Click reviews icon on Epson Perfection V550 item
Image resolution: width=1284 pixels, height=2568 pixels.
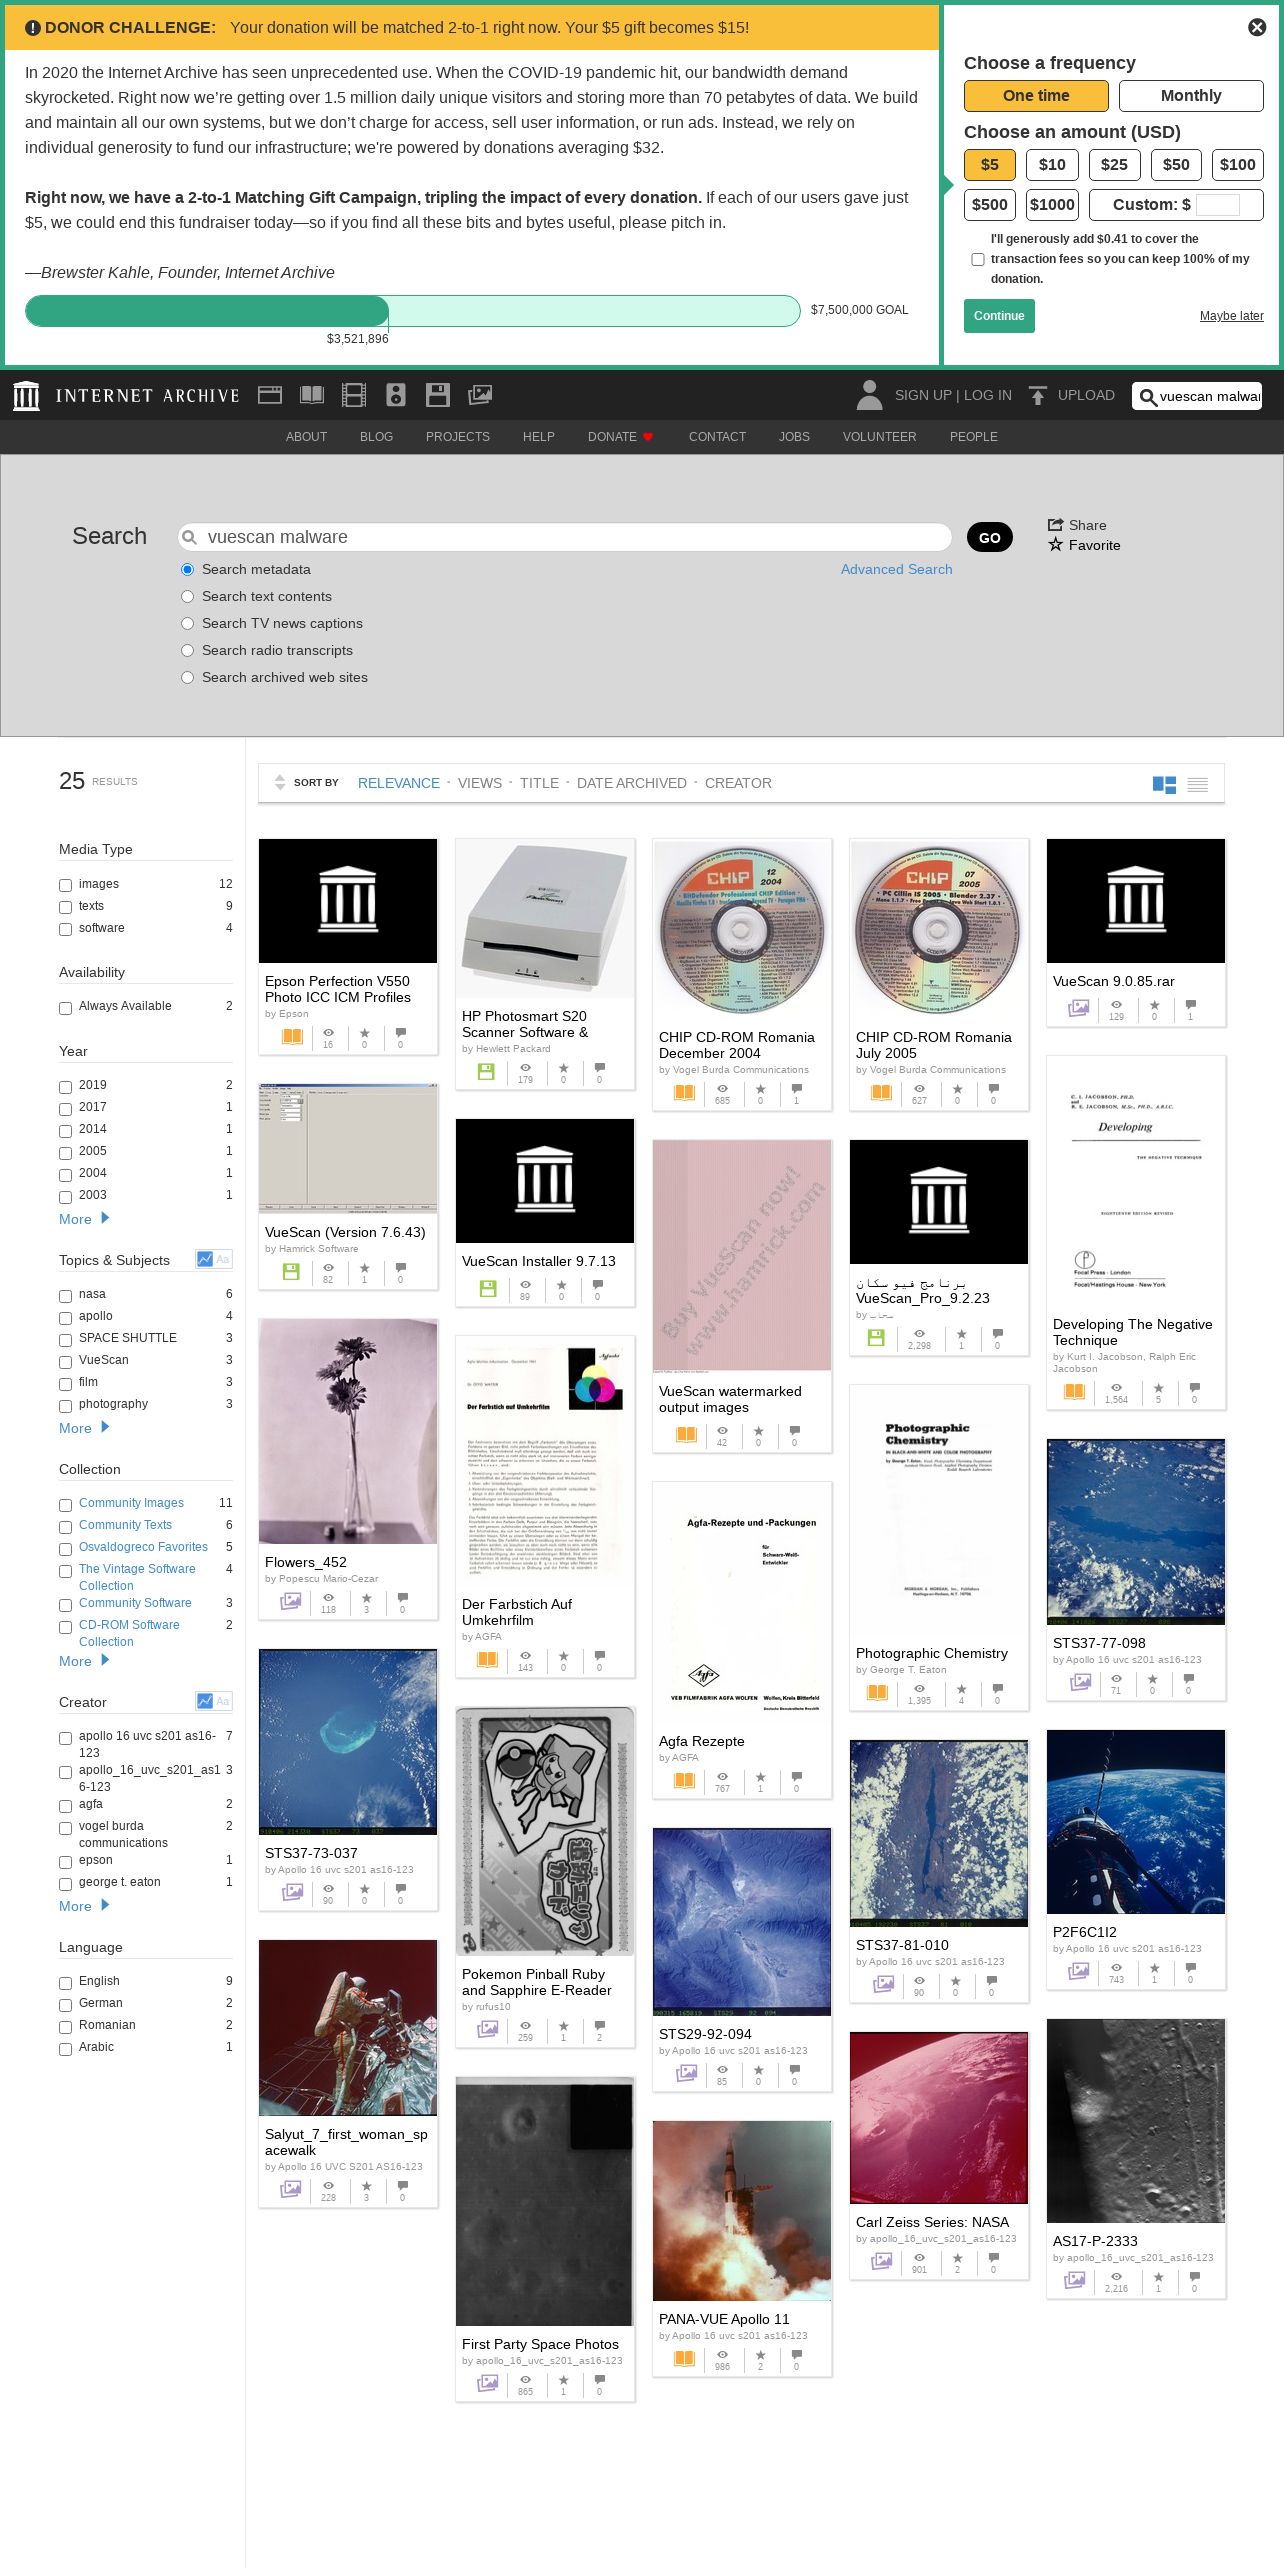tap(400, 1032)
